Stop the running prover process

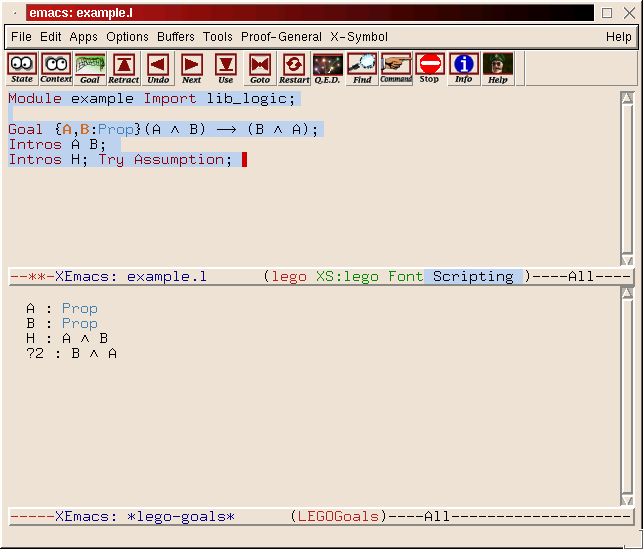(429, 68)
